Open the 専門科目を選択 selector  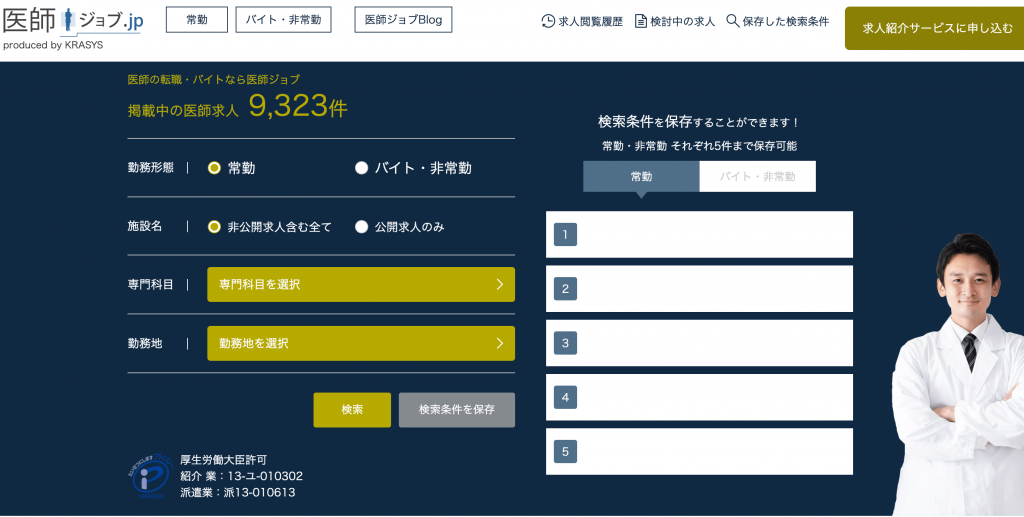pos(361,284)
